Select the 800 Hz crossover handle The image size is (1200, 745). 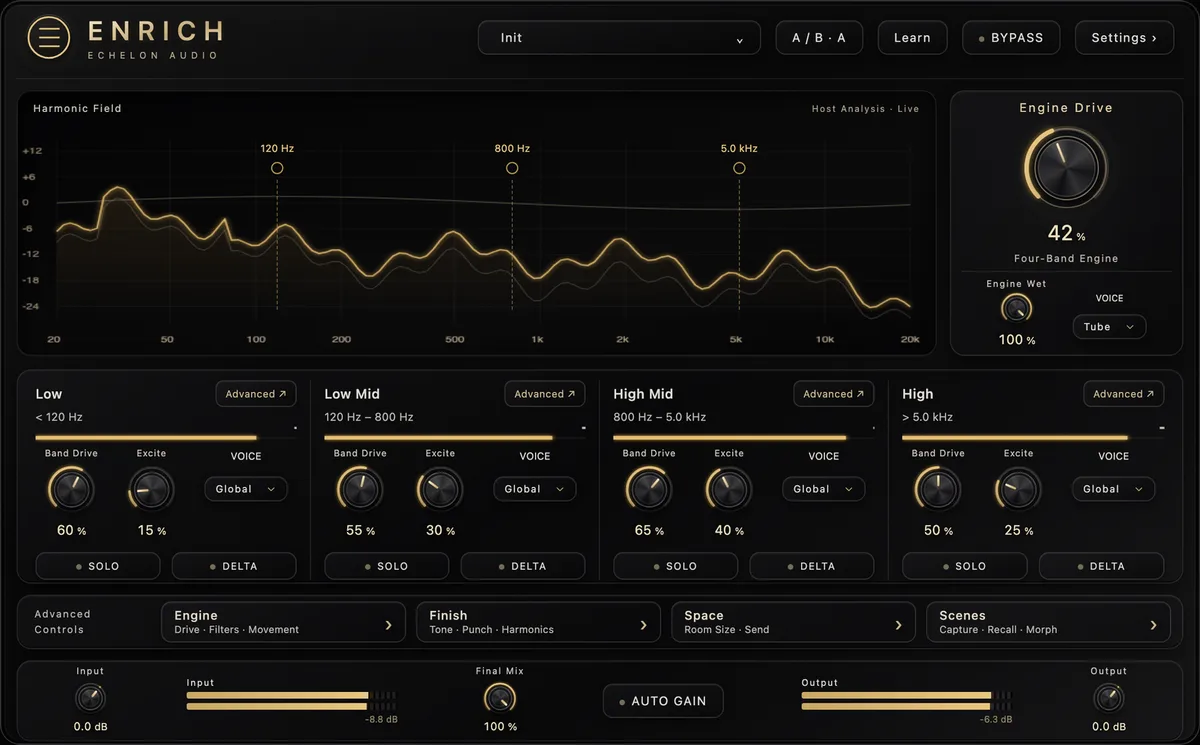pyautogui.click(x=512, y=168)
